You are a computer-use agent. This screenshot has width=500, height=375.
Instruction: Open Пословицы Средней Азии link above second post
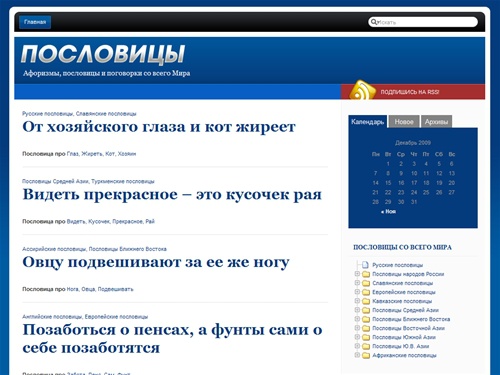pyautogui.click(x=55, y=181)
